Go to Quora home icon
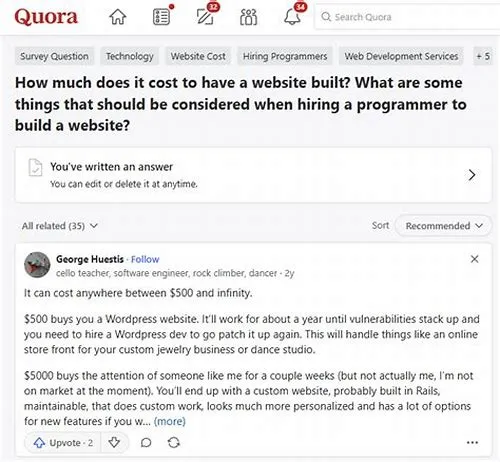This screenshot has width=500, height=462. pos(118,17)
